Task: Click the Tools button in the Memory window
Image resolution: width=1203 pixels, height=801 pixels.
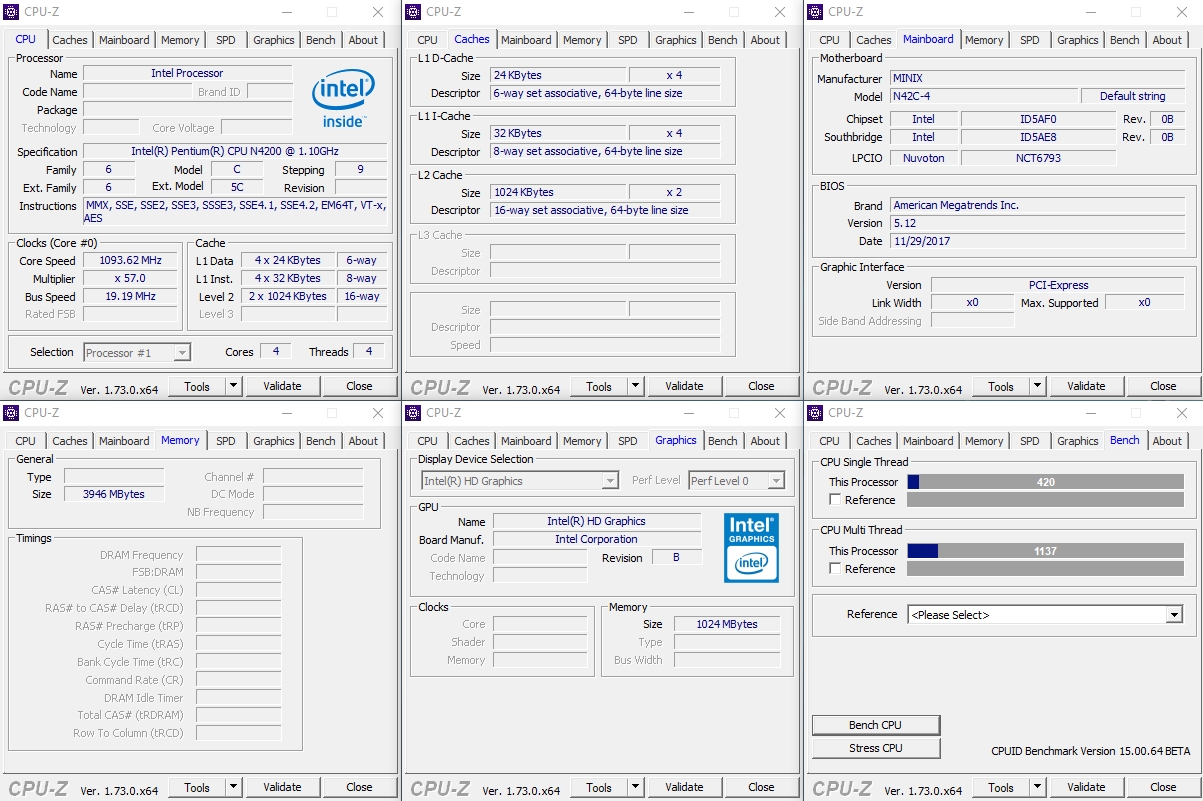Action: tap(197, 787)
